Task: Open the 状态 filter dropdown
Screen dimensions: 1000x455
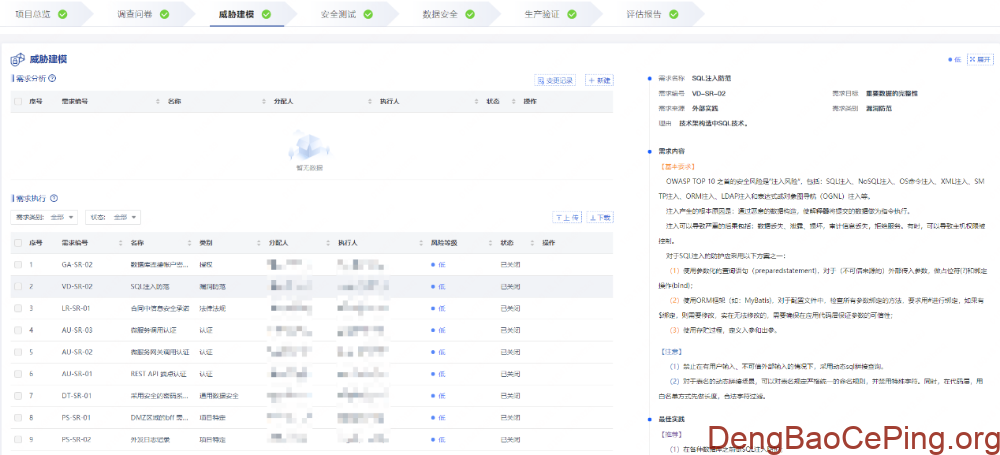Action: point(113,218)
